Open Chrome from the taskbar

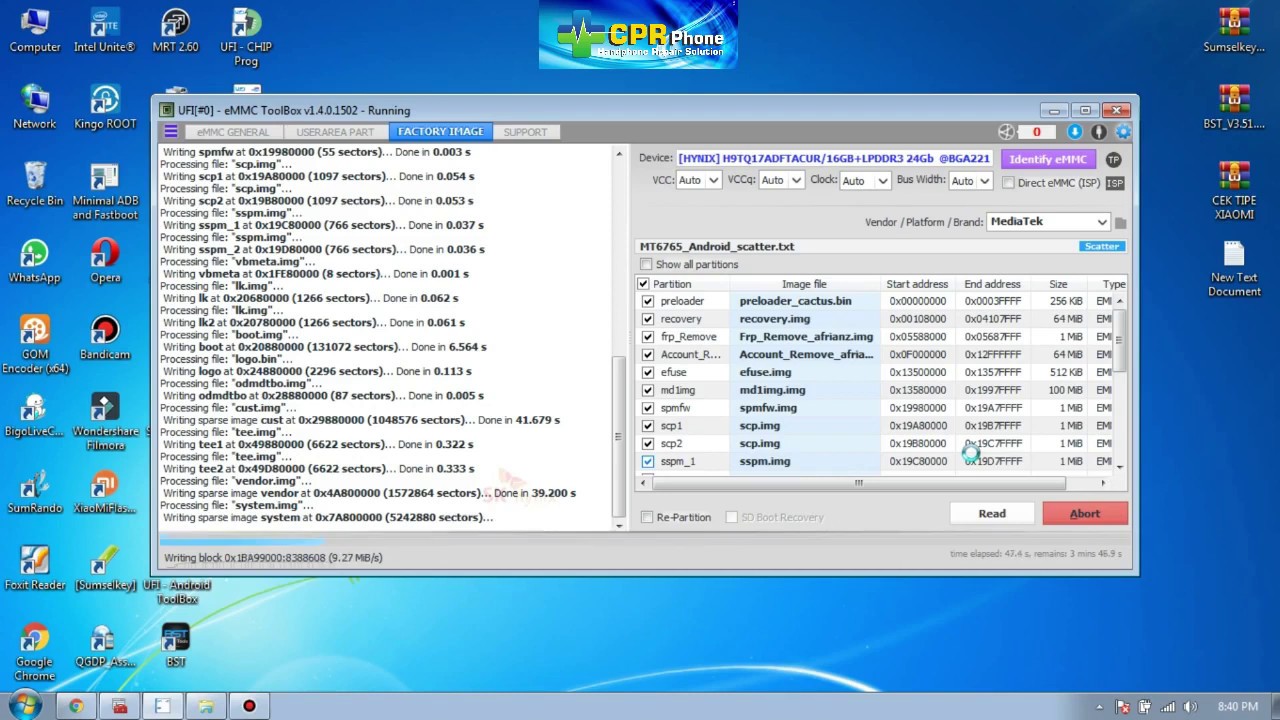pos(76,706)
